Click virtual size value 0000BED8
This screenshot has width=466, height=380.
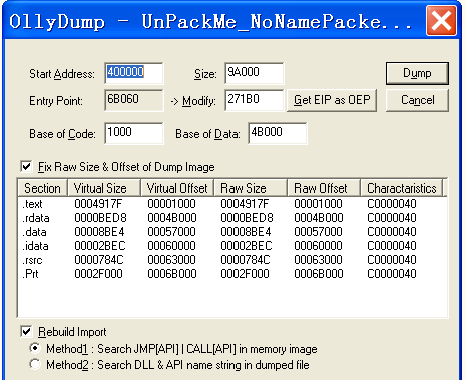click(x=100, y=218)
